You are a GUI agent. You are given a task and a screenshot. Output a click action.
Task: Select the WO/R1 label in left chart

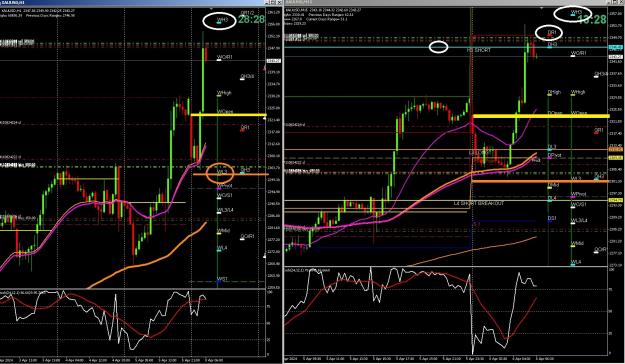click(224, 57)
